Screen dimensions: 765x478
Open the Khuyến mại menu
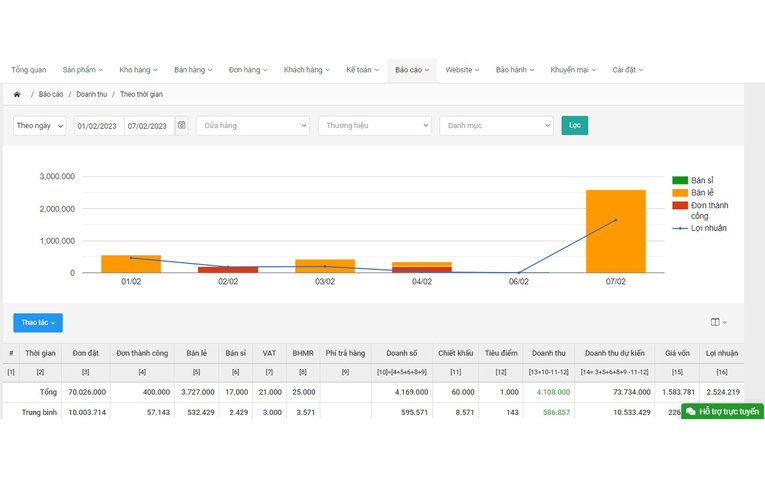click(x=573, y=70)
